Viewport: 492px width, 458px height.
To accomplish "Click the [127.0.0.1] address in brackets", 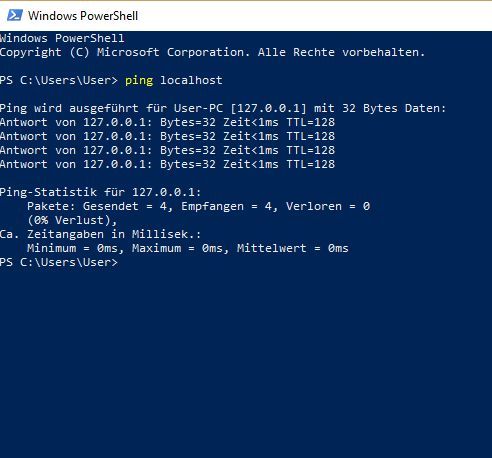I will pyautogui.click(x=268, y=108).
